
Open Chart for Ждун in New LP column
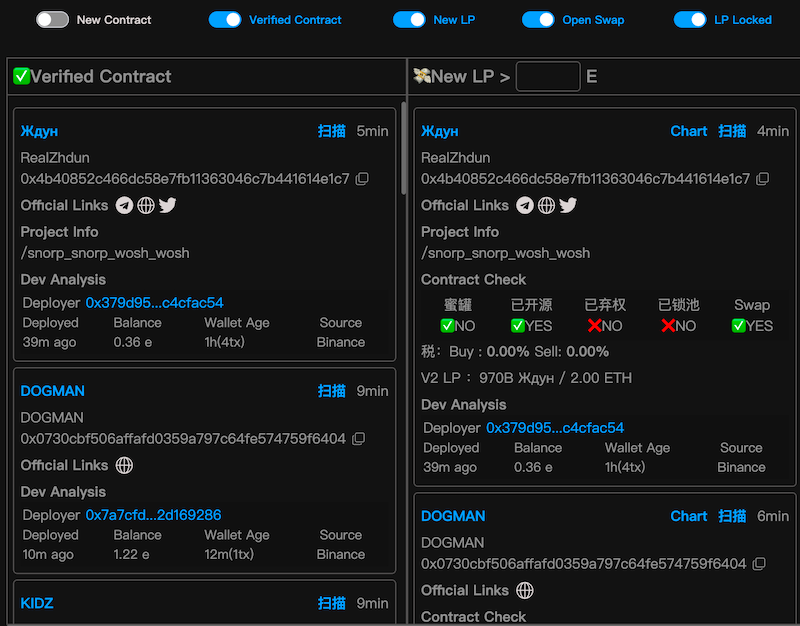tap(689, 131)
